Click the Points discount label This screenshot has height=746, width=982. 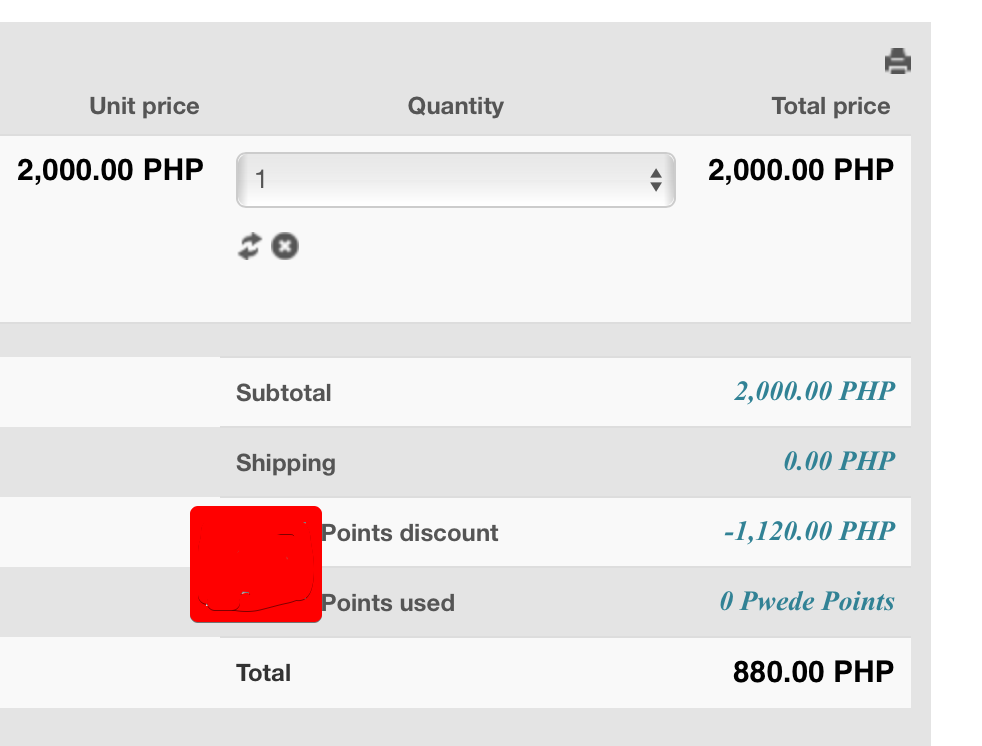click(x=409, y=533)
